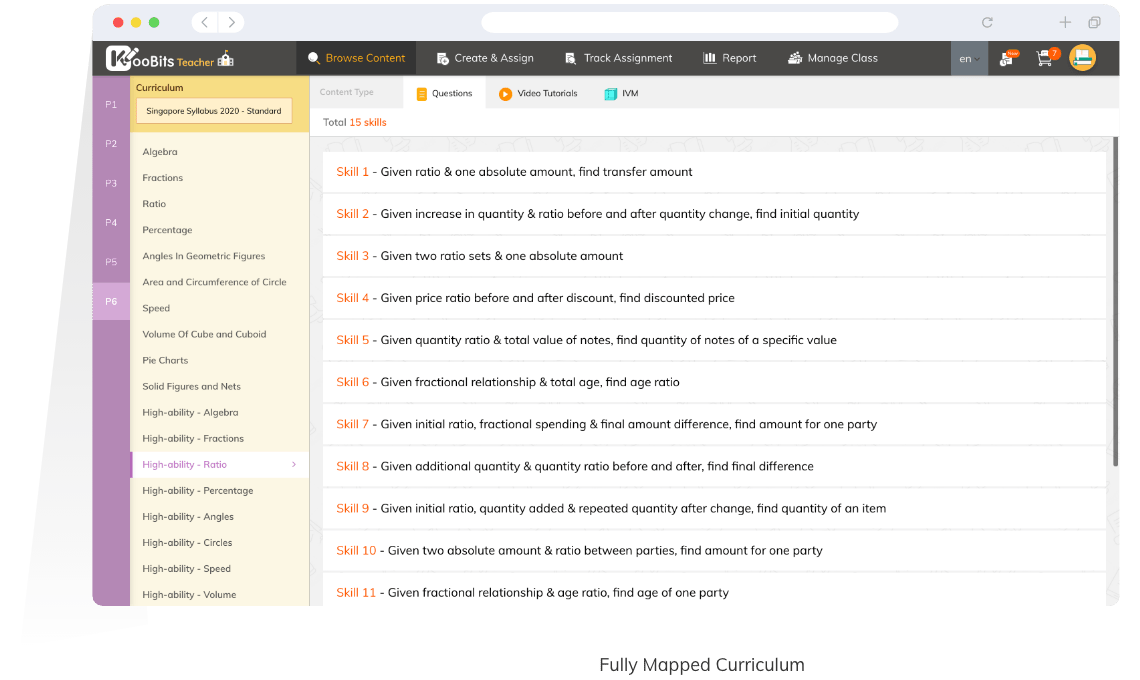The width and height of the screenshot is (1140, 680).
Task: Select grade level P4
Action: tap(111, 223)
